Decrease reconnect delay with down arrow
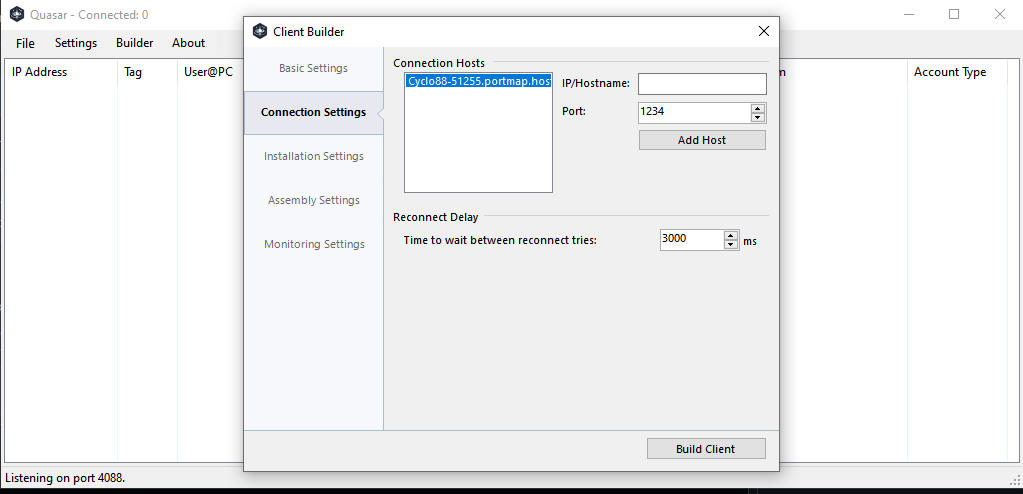1023x494 pixels. 731,245
